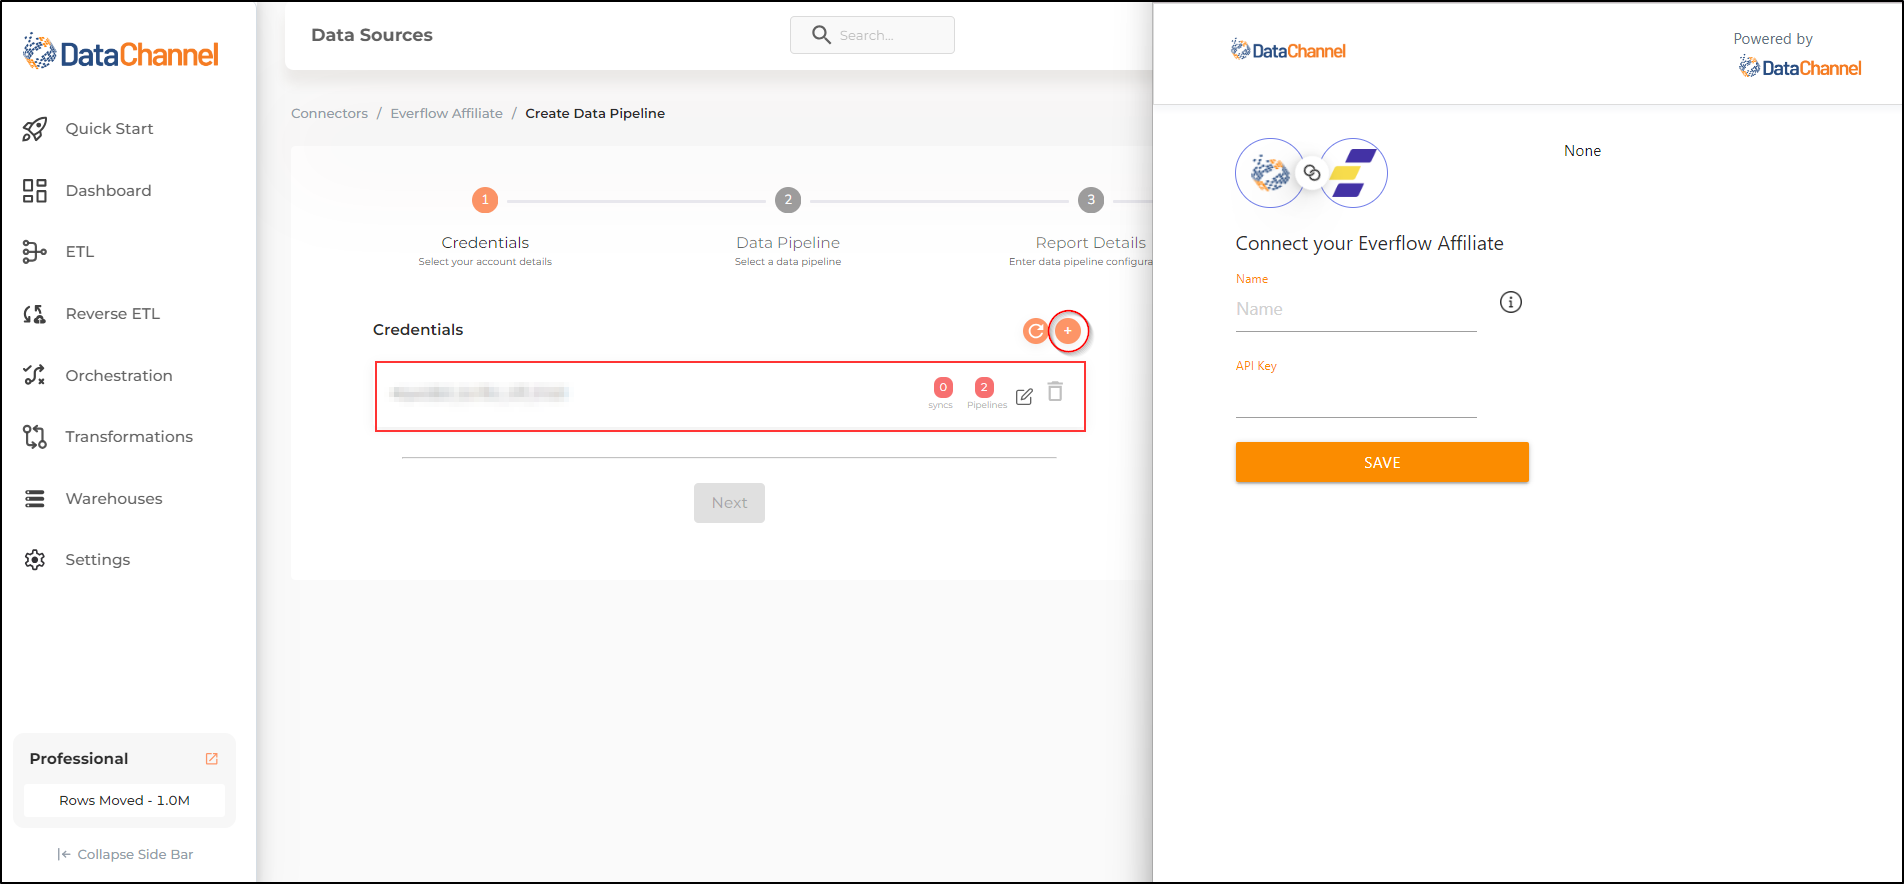The image size is (1904, 884).
Task: Click the Data Sources page title
Action: tap(372, 35)
